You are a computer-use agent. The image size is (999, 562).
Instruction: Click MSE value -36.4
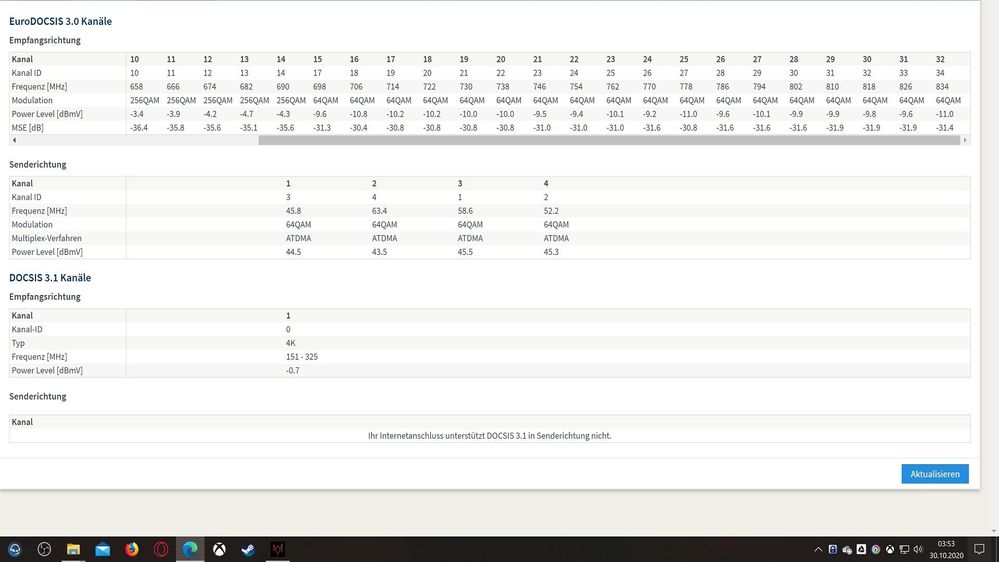point(138,127)
